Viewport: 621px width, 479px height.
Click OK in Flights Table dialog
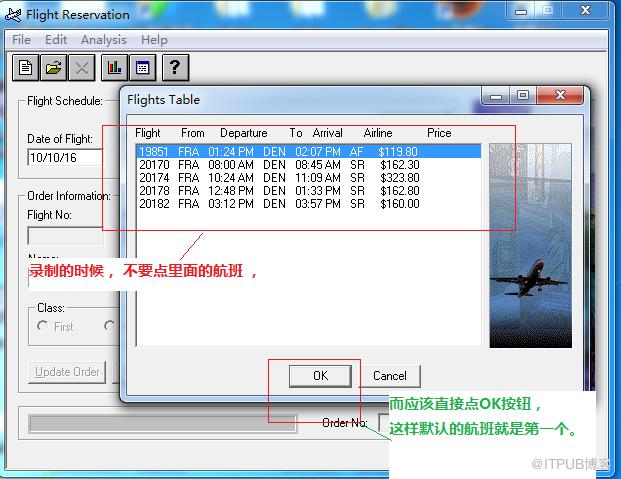[x=320, y=376]
